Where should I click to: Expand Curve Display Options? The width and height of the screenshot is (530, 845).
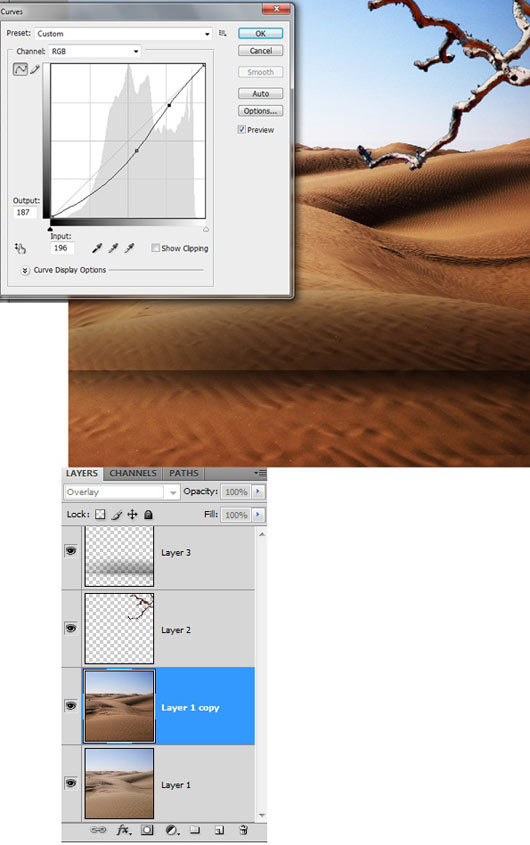click(x=25, y=271)
